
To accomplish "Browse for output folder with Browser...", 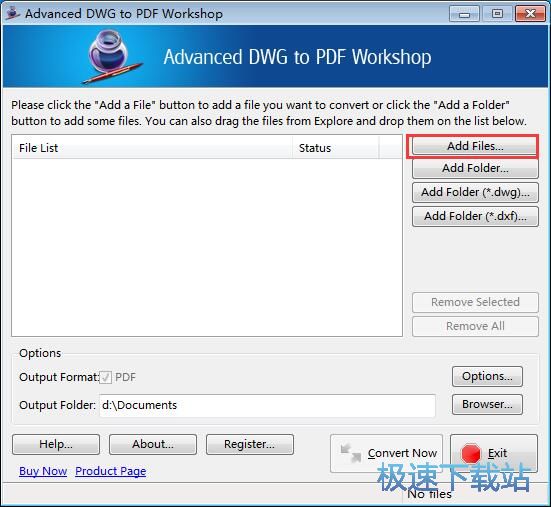I will 487,404.
